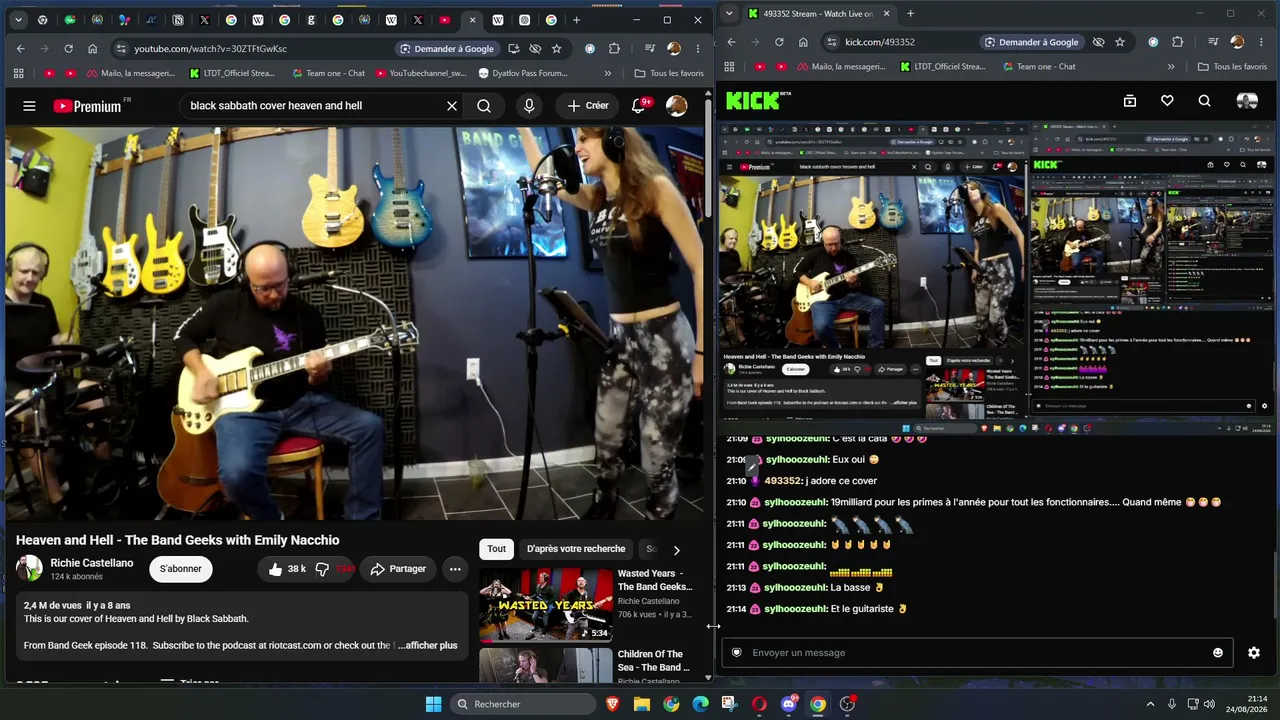The width and height of the screenshot is (1280, 720).
Task: Clear the YouTube search query
Action: (452, 106)
